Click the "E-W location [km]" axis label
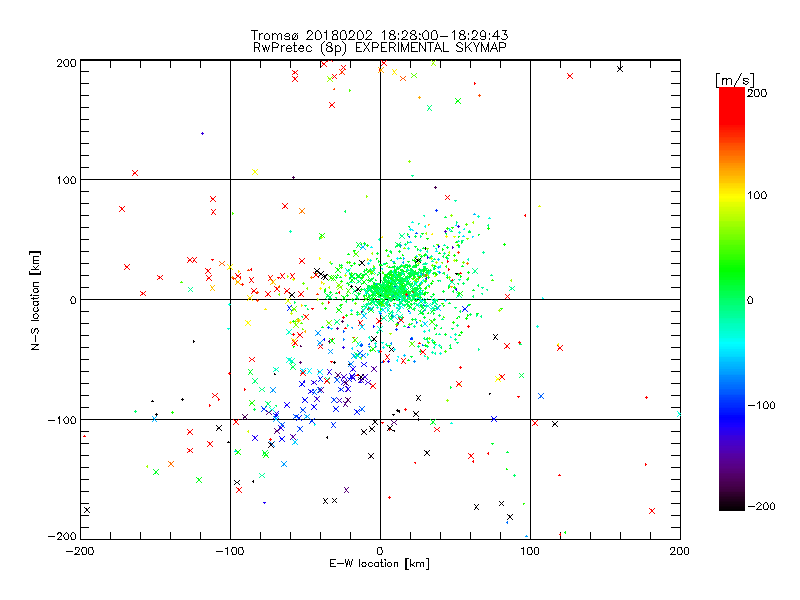 379,564
